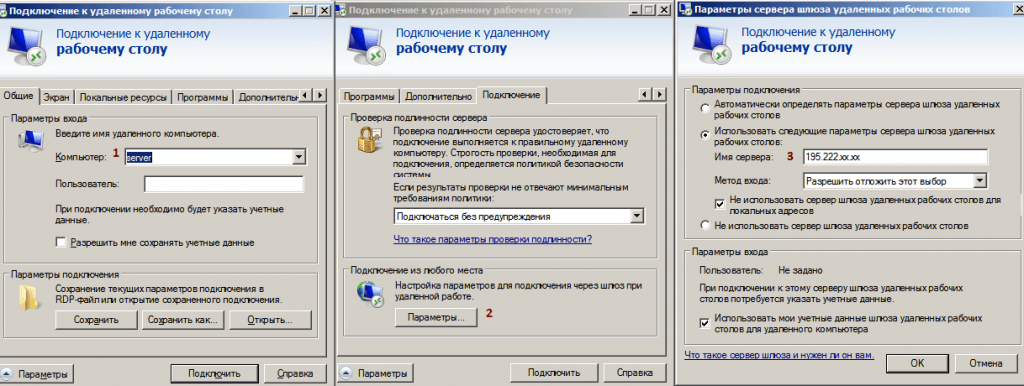Switch to the Локальные ресурсы tab
The width and height of the screenshot is (1024, 386).
point(123,97)
